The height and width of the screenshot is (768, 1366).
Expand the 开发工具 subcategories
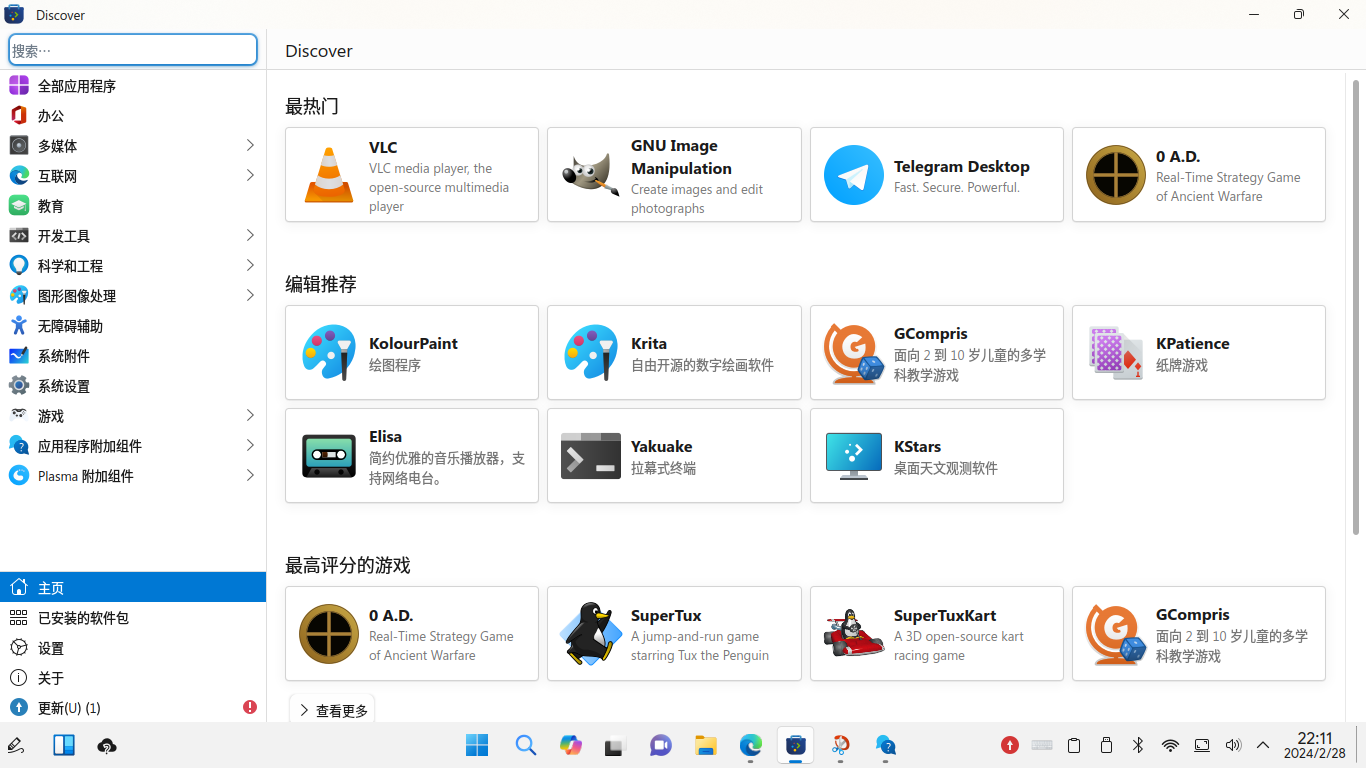point(250,236)
